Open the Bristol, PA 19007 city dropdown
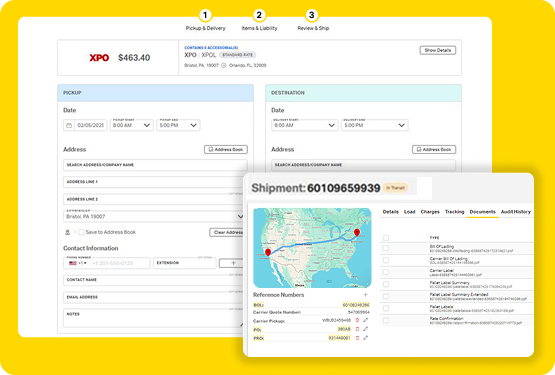Image resolution: width=555 pixels, height=375 pixels. (154, 216)
